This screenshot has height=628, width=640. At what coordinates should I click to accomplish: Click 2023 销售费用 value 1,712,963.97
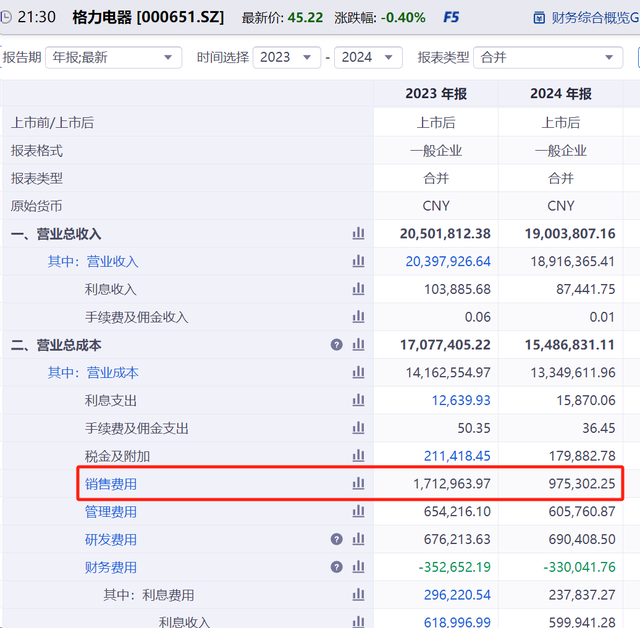[452, 484]
